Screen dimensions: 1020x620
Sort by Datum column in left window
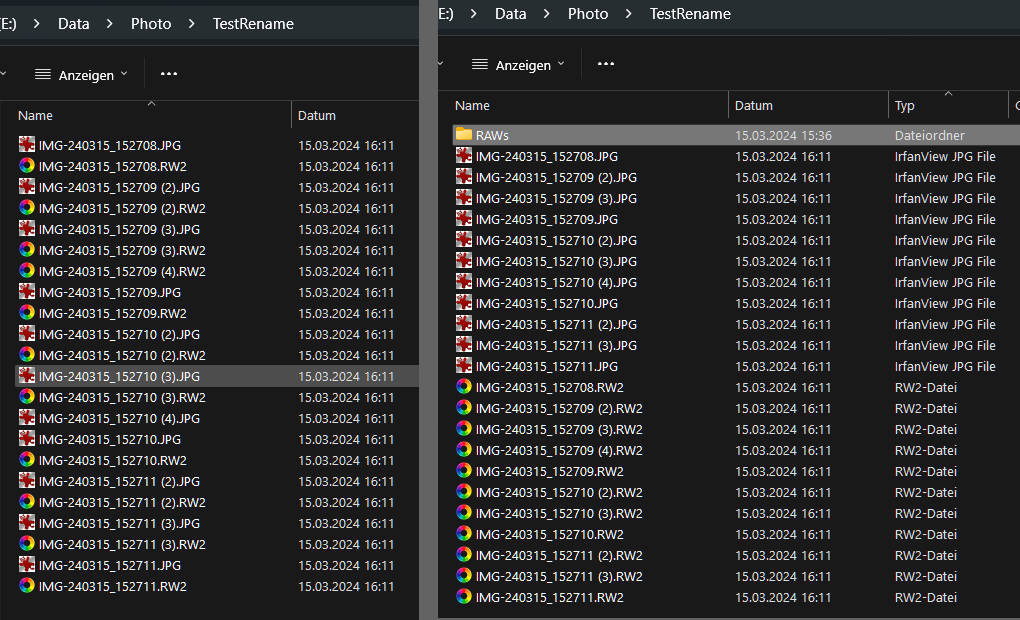[317, 115]
